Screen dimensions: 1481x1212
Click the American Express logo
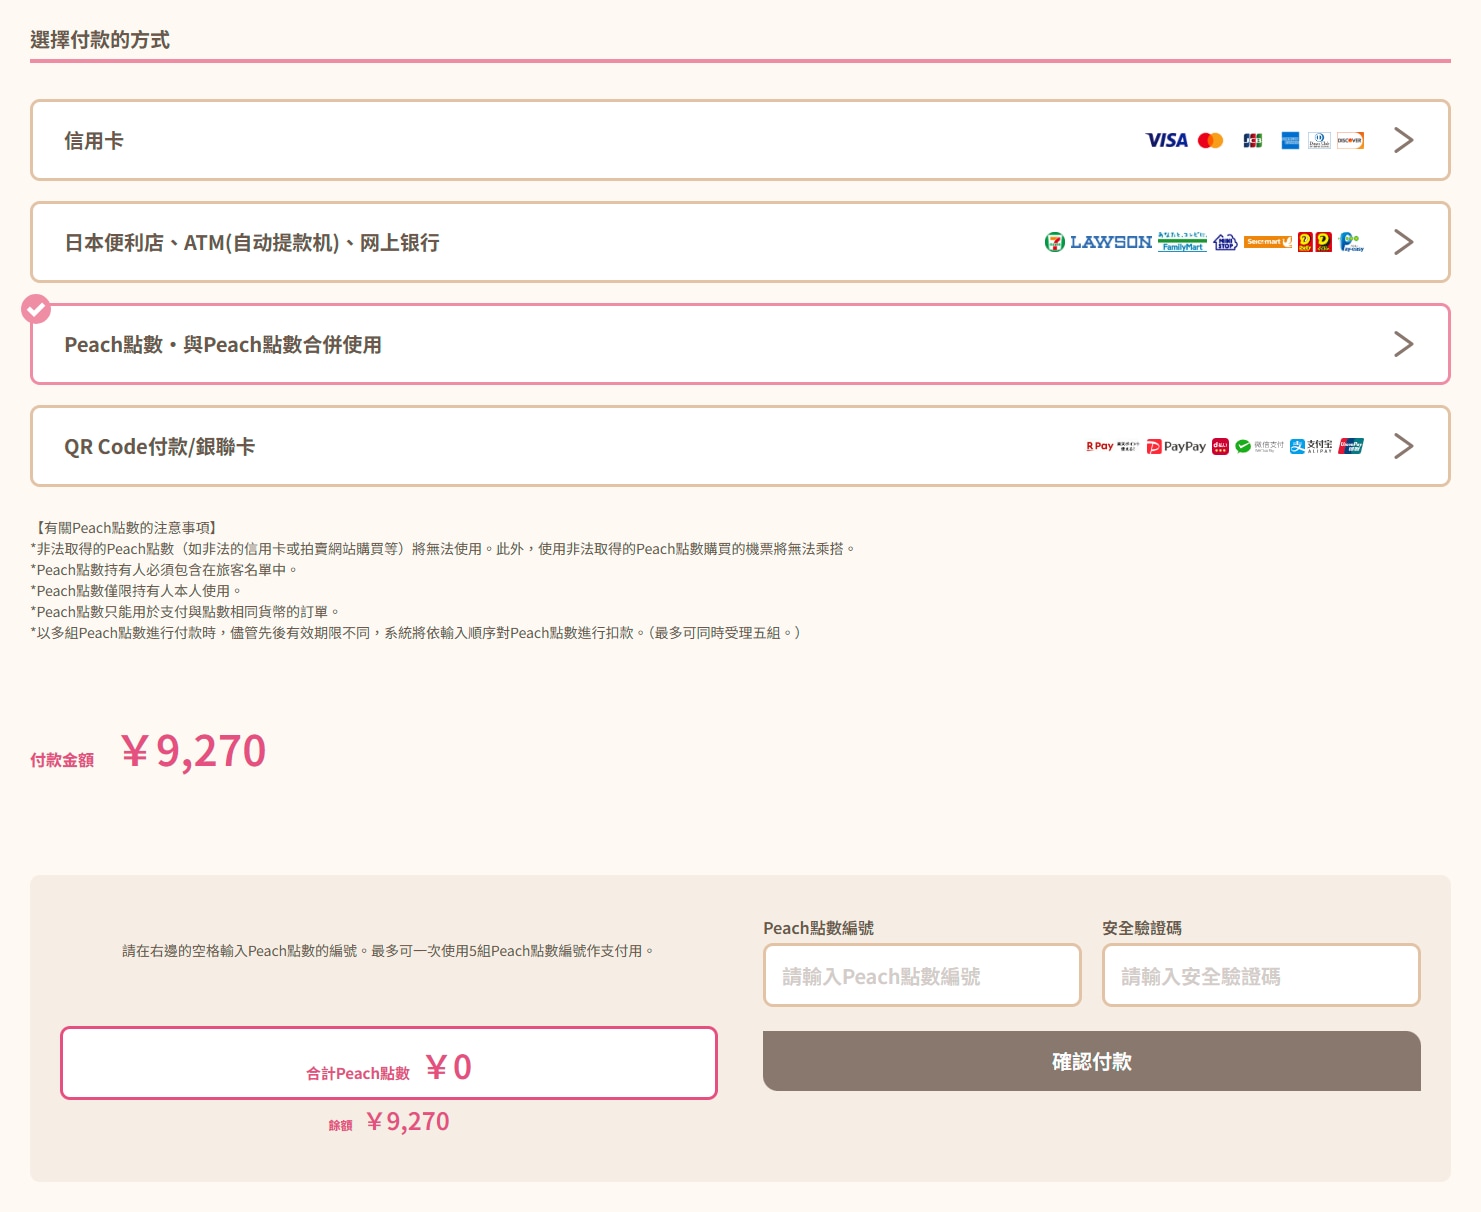pyautogui.click(x=1290, y=140)
